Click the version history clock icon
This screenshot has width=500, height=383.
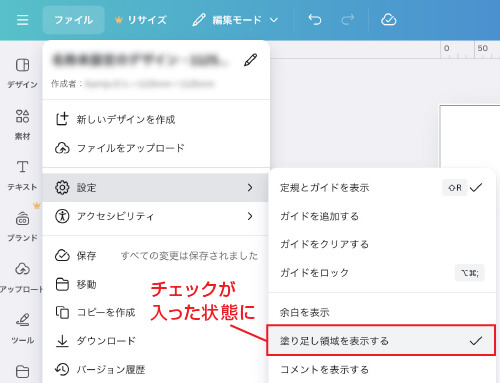[x=62, y=369]
